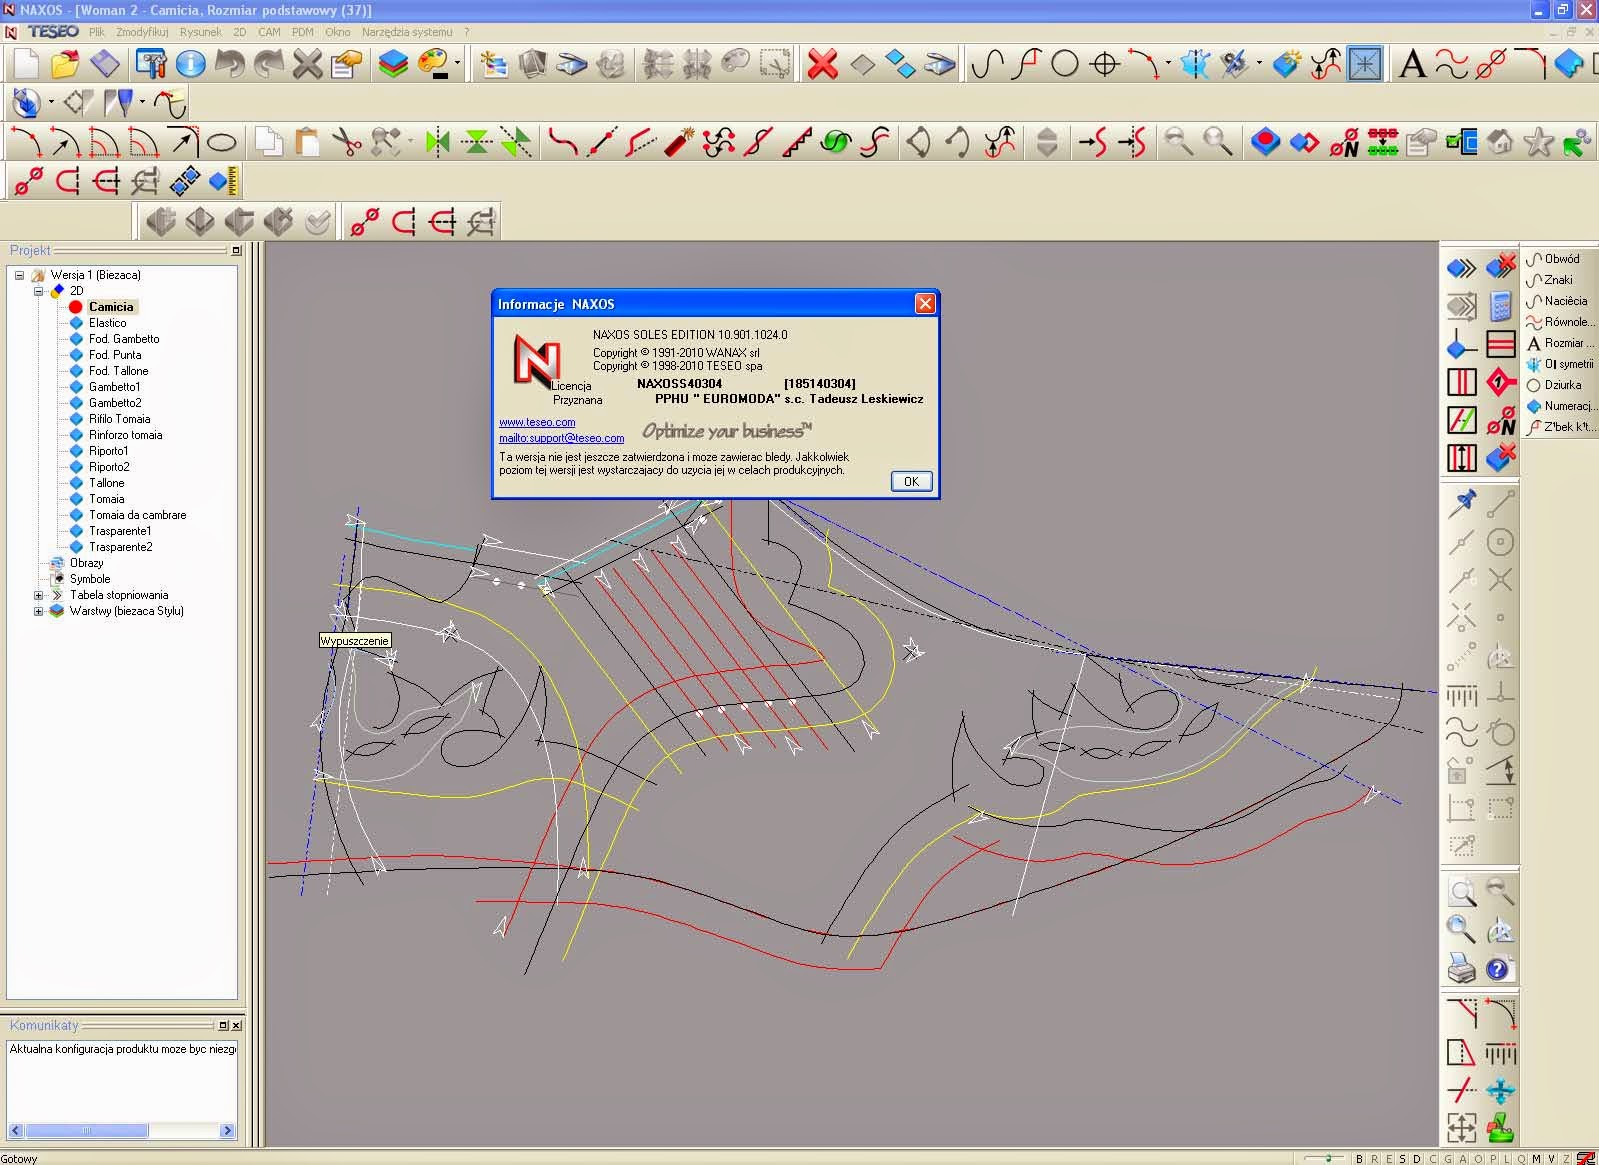Collapse the 2D tree node
This screenshot has height=1165, width=1599.
pyautogui.click(x=39, y=291)
